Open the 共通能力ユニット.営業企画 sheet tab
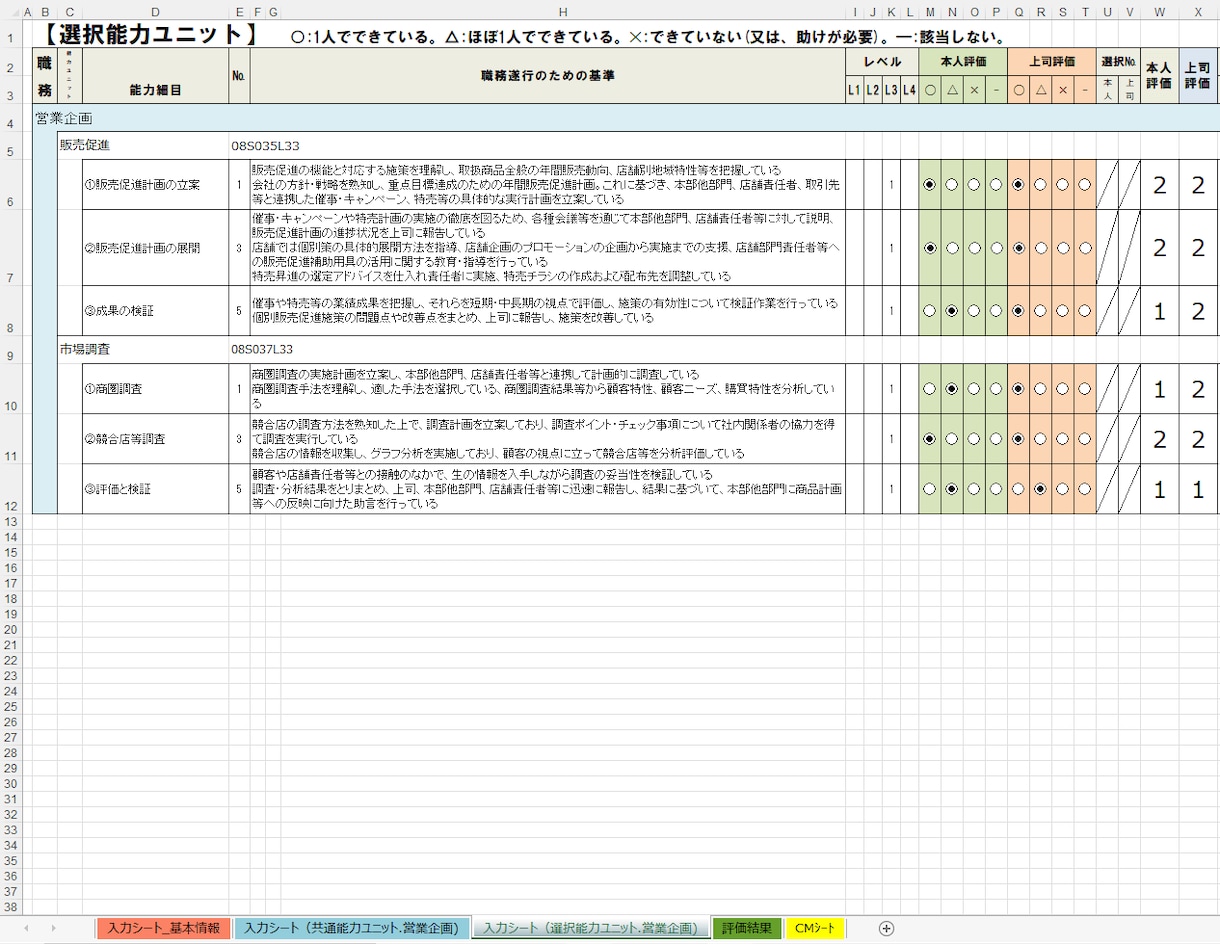 352,928
